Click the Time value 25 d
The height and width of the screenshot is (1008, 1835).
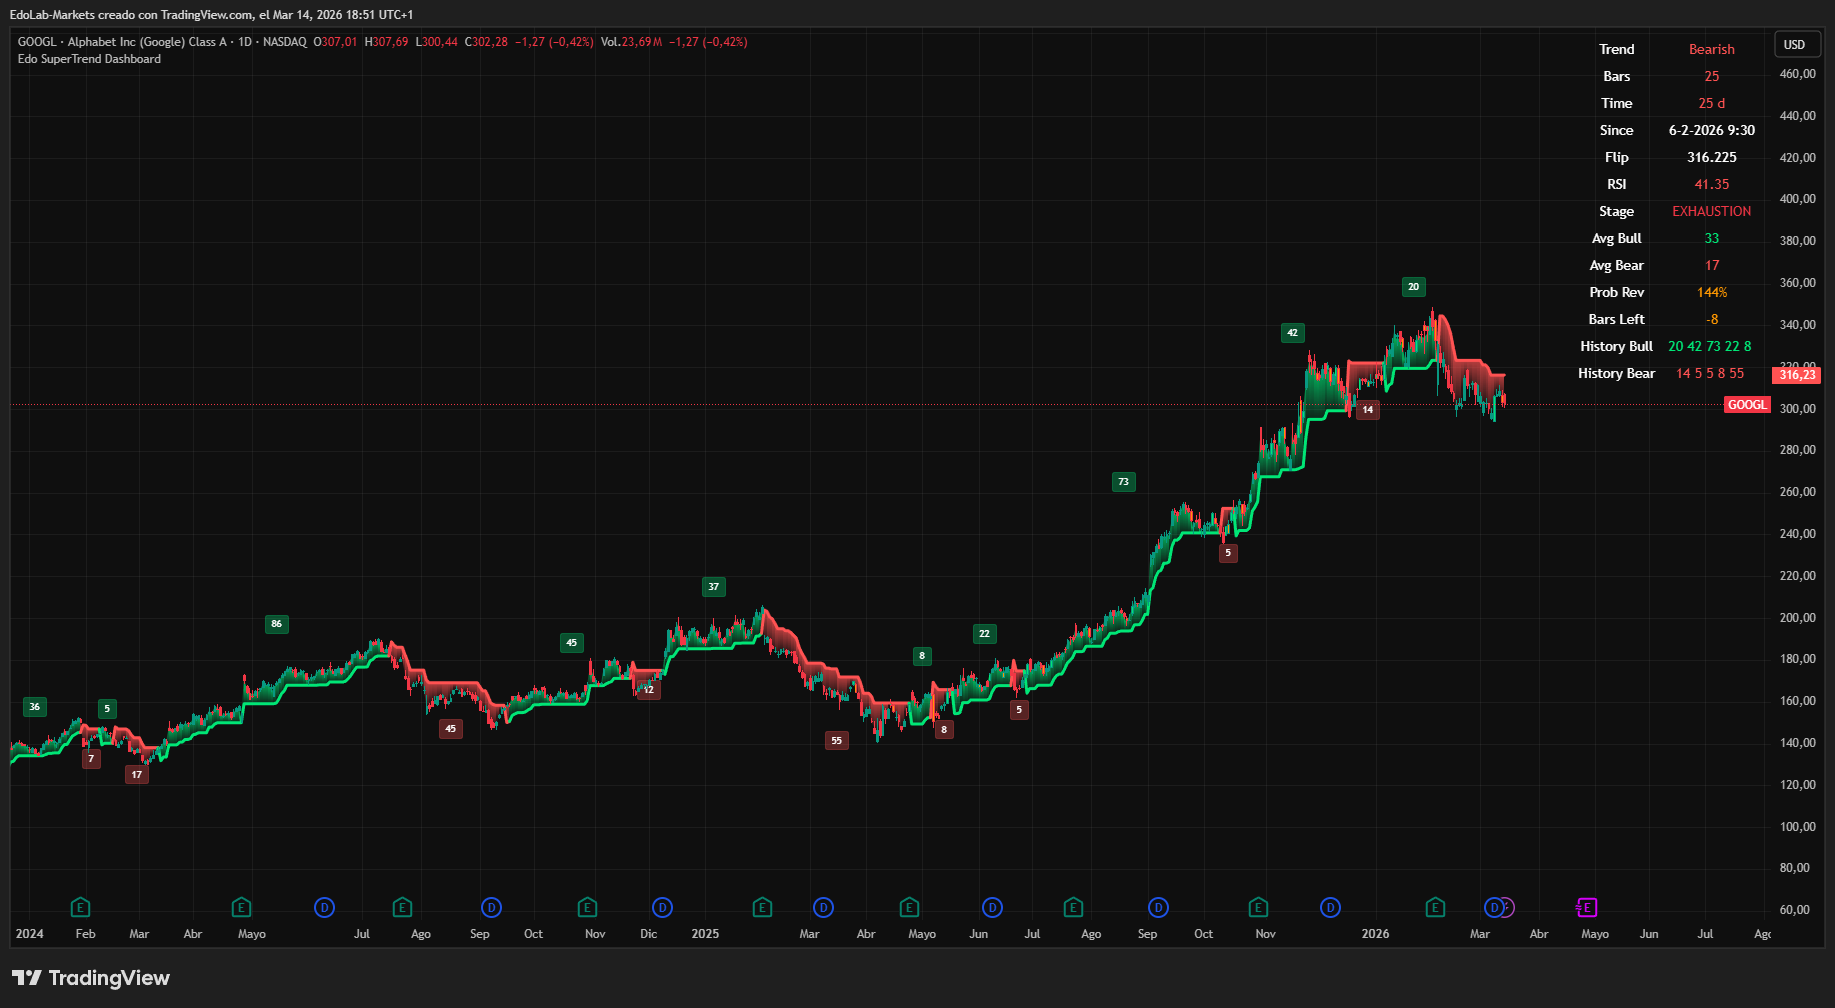[1712, 103]
